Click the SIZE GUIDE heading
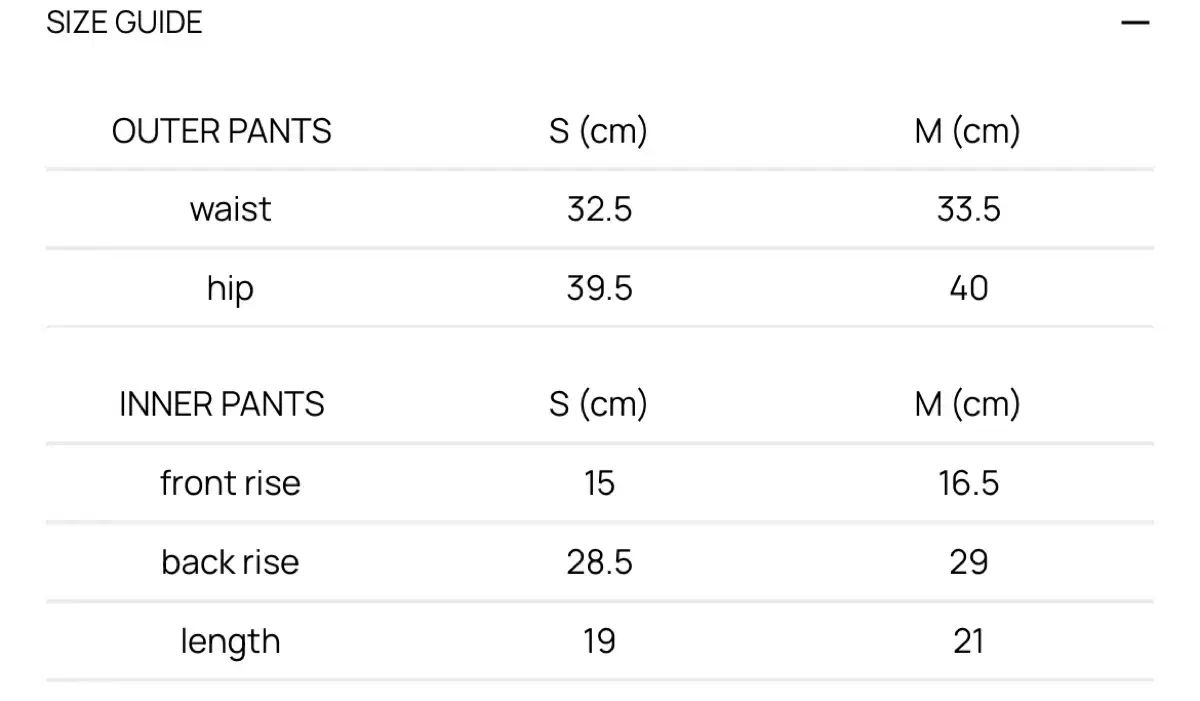Image resolution: width=1200 pixels, height=701 pixels. pyautogui.click(x=124, y=23)
